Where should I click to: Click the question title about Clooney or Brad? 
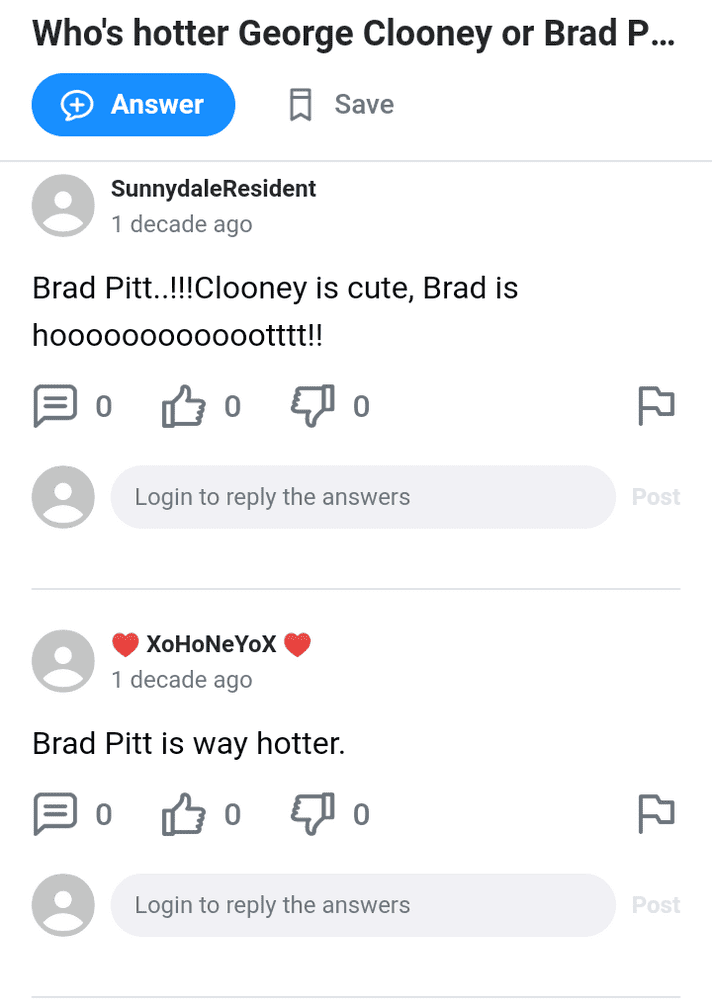pos(353,33)
